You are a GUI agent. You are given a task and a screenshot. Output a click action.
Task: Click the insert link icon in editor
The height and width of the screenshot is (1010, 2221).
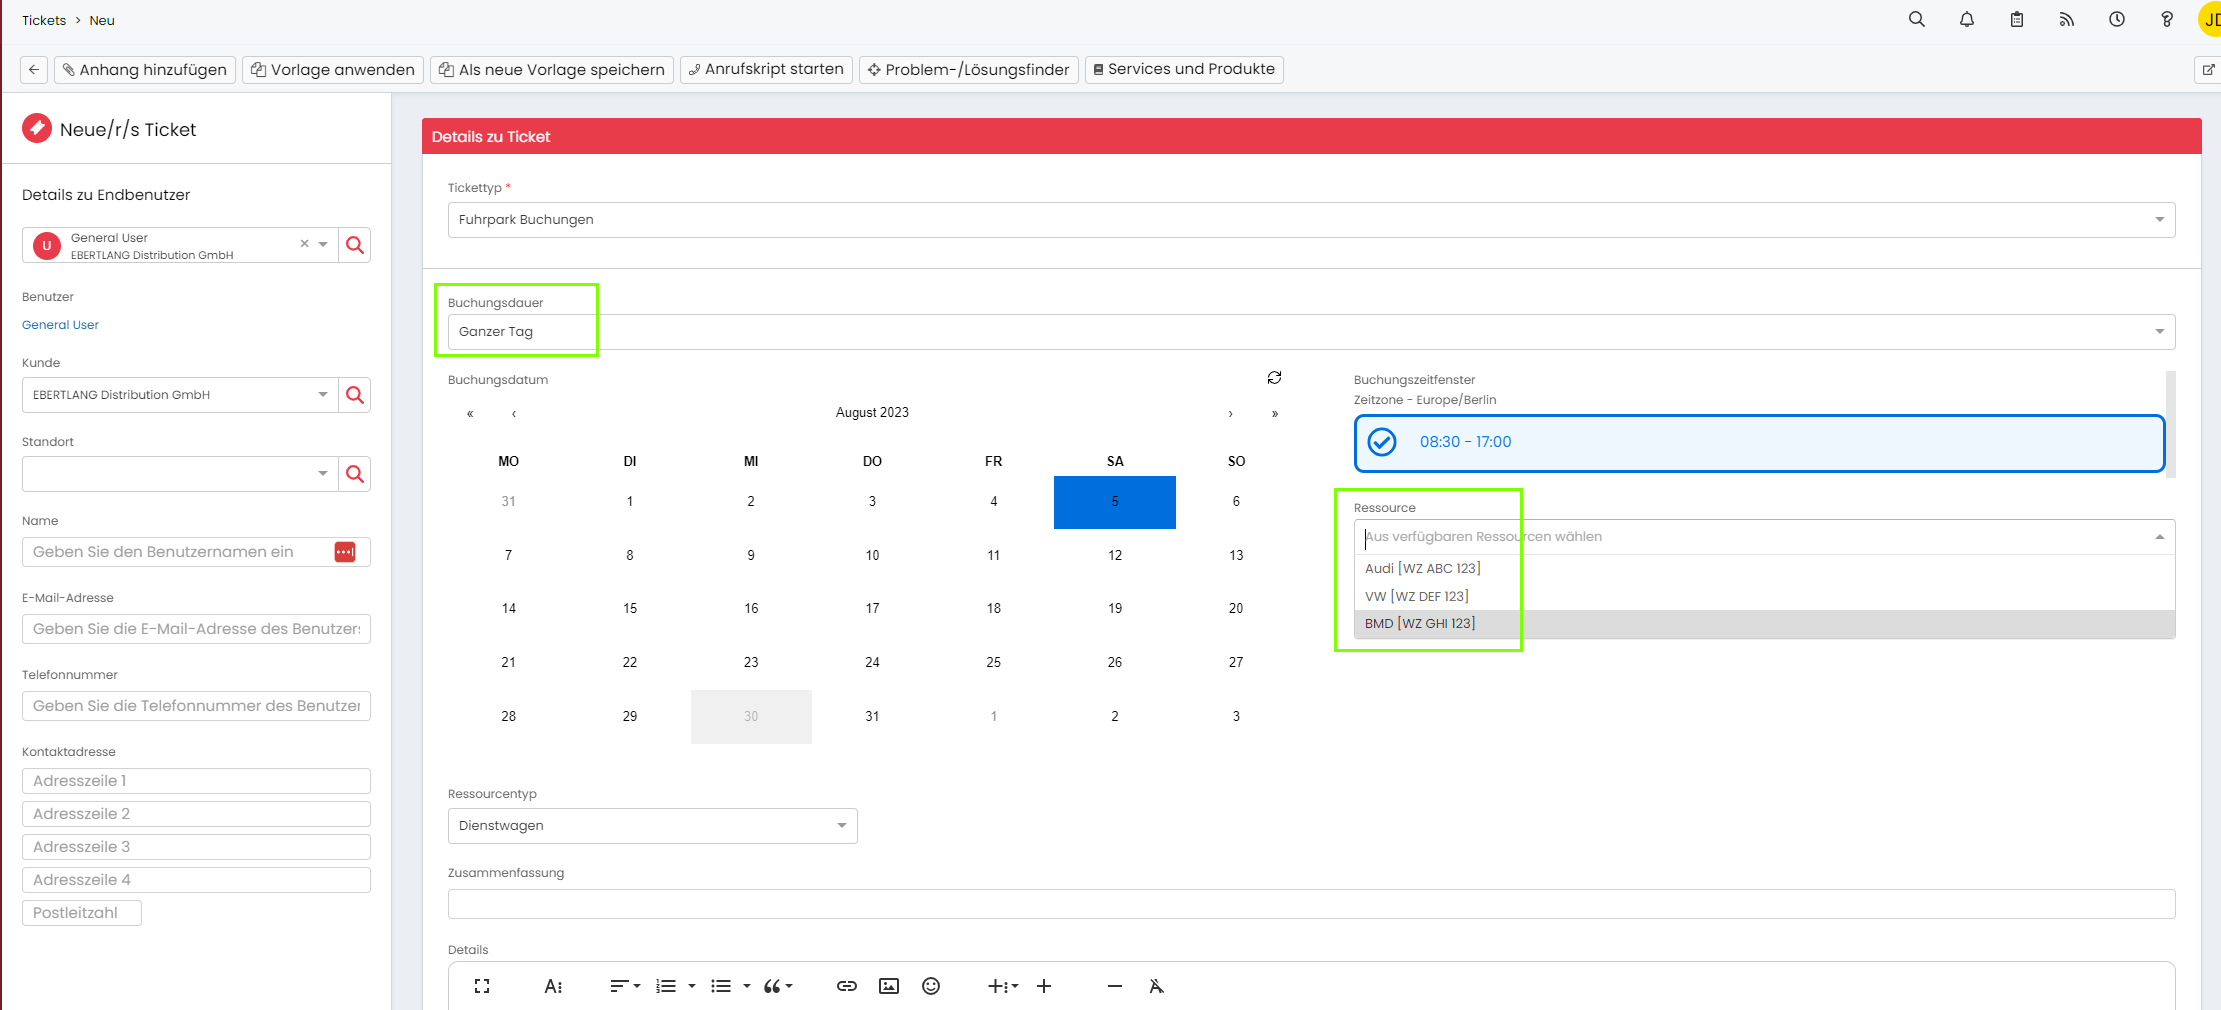846,986
